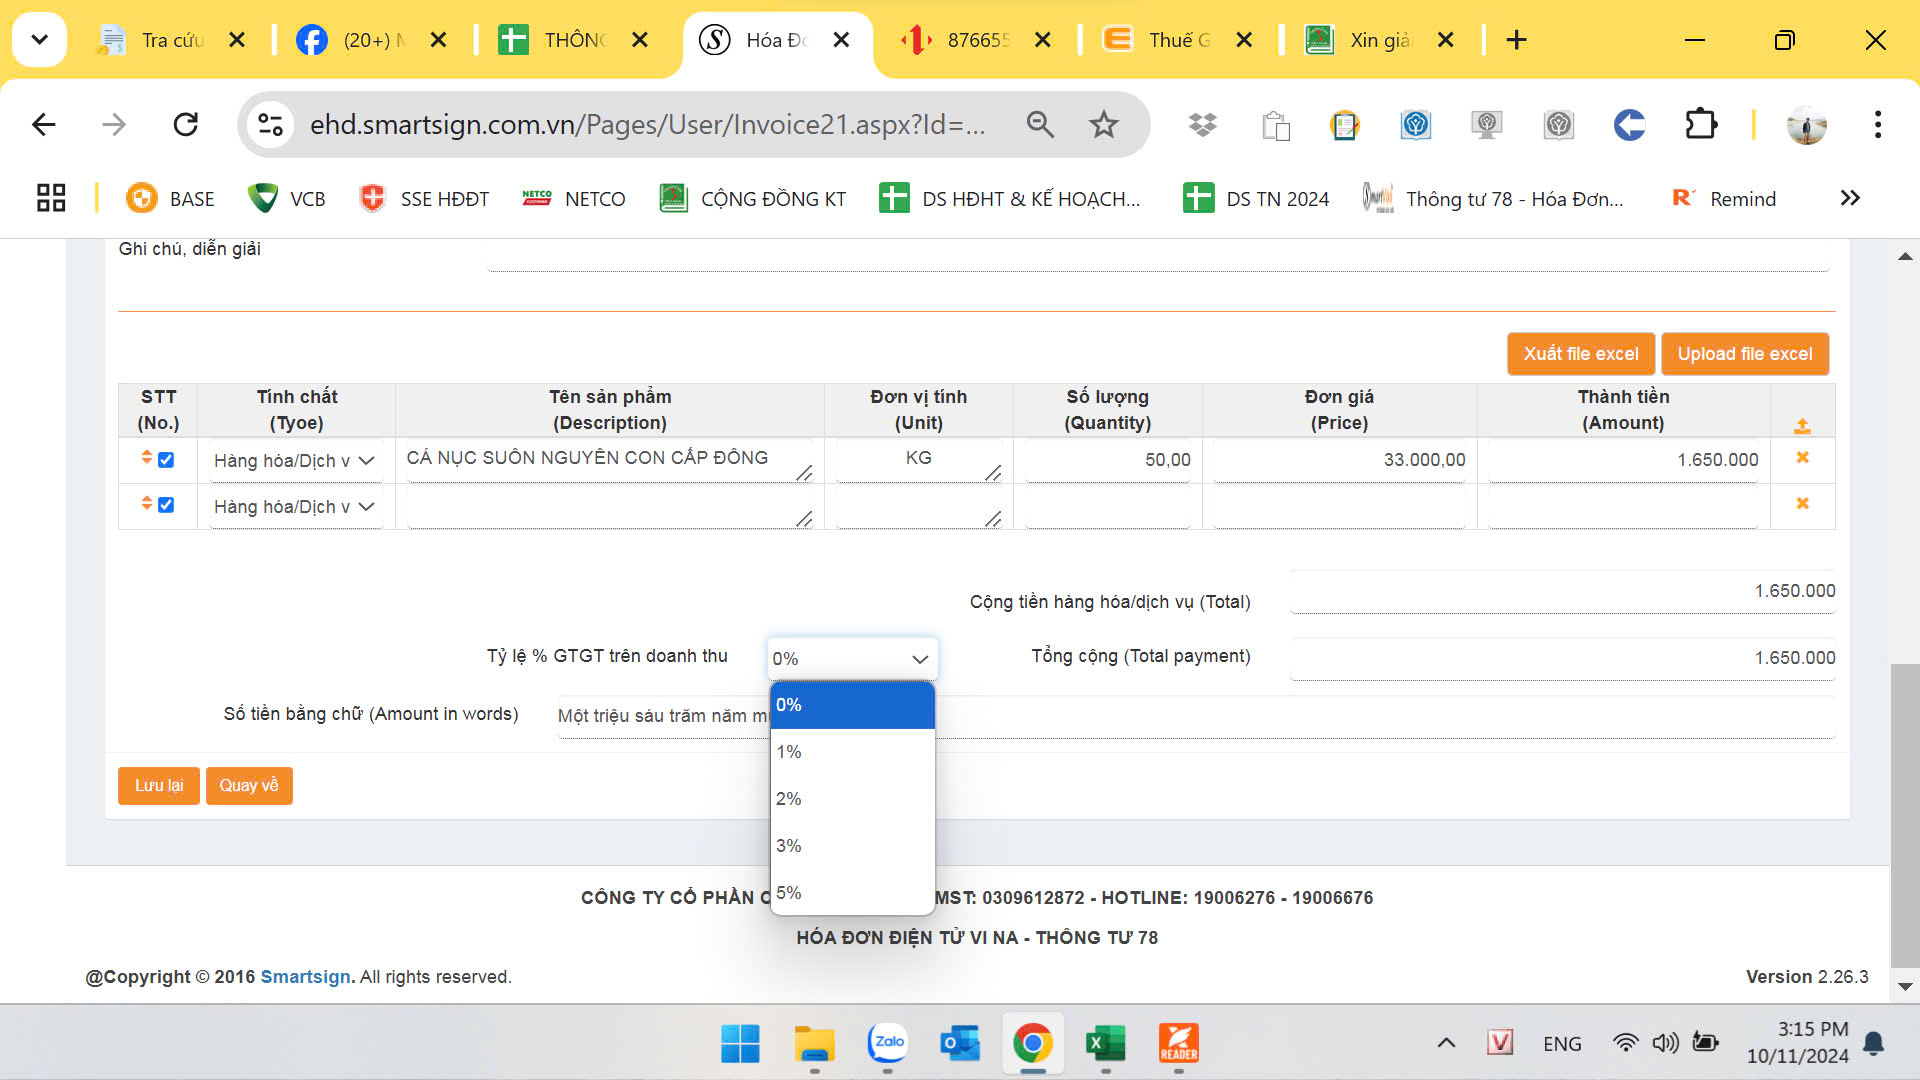Delete the first invoice row with orange X
The height and width of the screenshot is (1080, 1920).
tap(1802, 458)
